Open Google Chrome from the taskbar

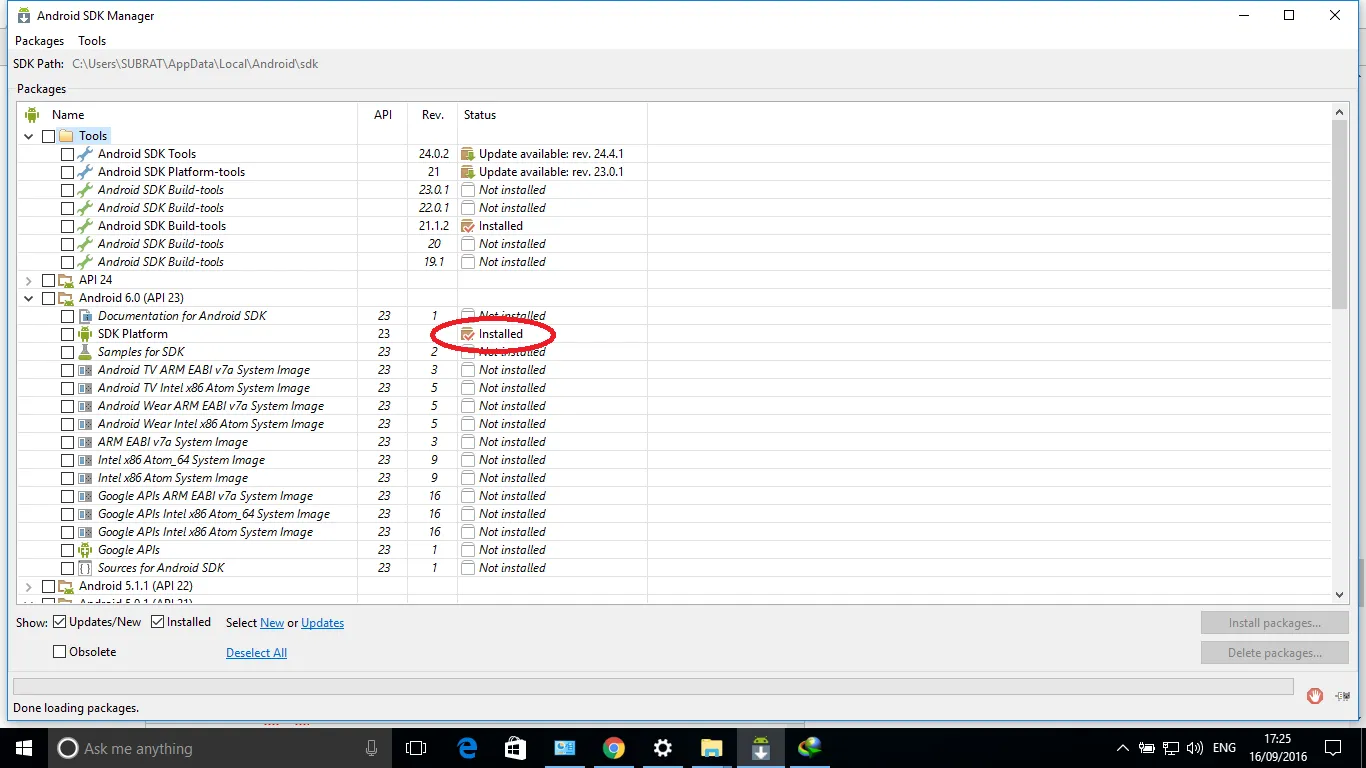coord(614,748)
